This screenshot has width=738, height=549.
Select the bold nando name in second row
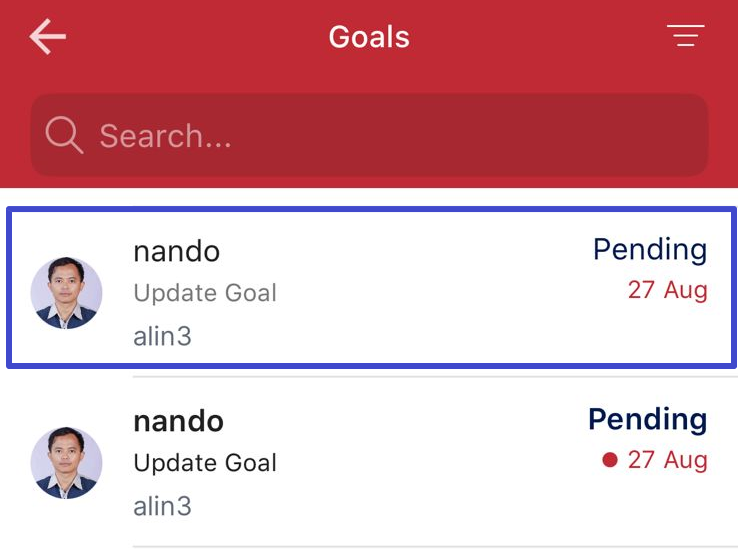coord(178,420)
